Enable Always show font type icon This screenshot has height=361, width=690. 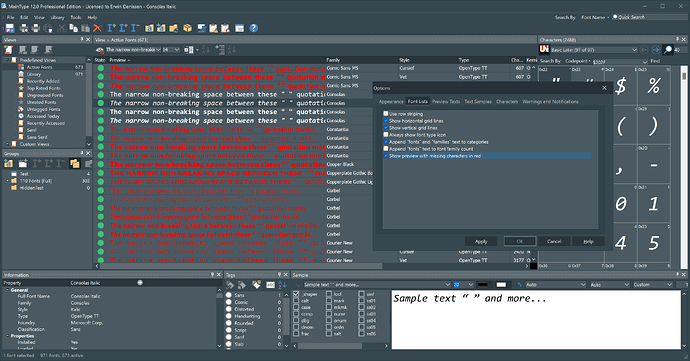(386, 135)
